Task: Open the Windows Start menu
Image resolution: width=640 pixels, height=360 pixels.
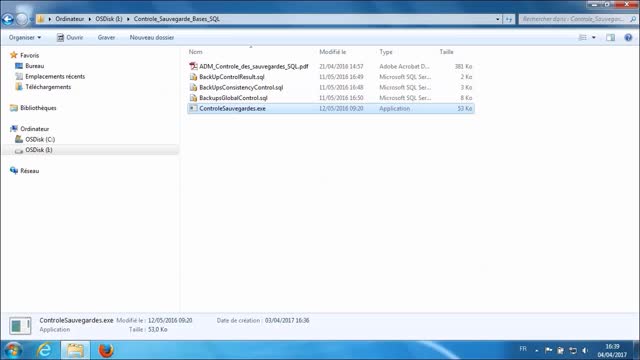Action: tap(13, 350)
